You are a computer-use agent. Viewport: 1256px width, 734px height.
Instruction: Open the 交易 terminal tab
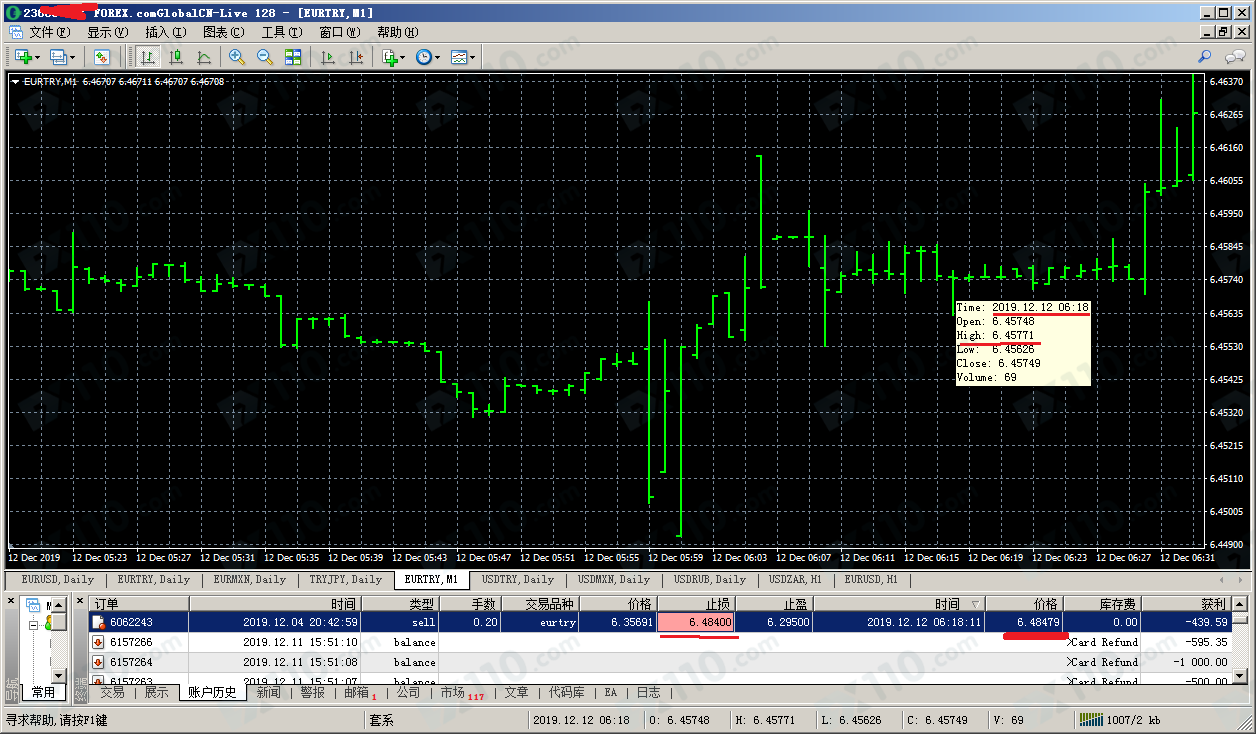click(x=112, y=692)
